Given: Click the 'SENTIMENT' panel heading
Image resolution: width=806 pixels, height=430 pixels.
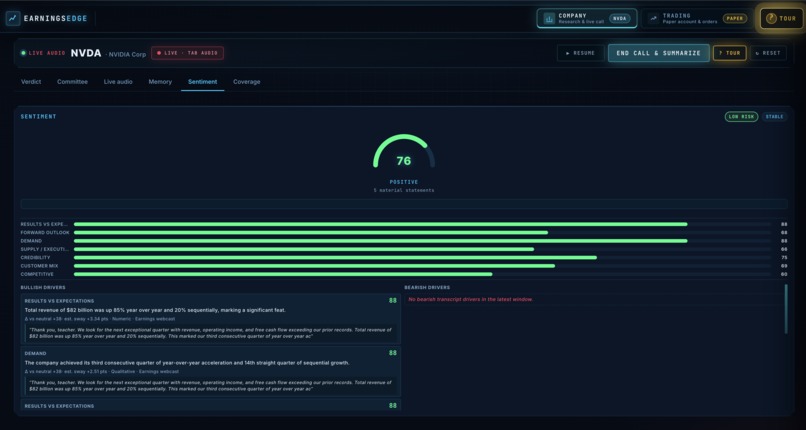Looking at the screenshot, I should click(x=39, y=117).
